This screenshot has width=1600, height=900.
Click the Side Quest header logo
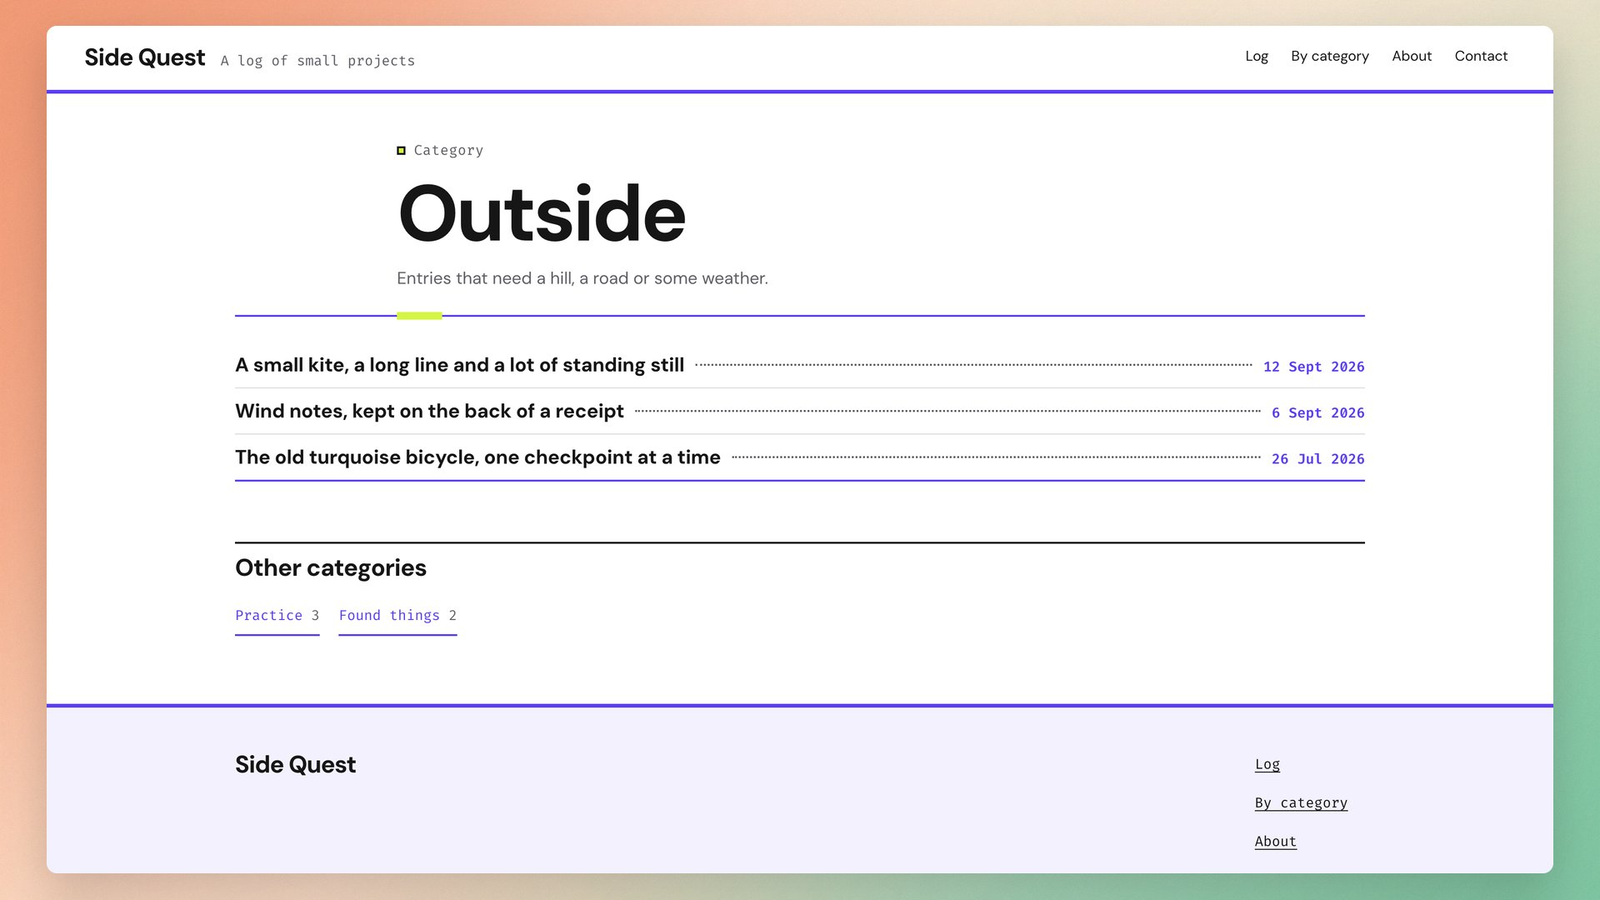[144, 58]
